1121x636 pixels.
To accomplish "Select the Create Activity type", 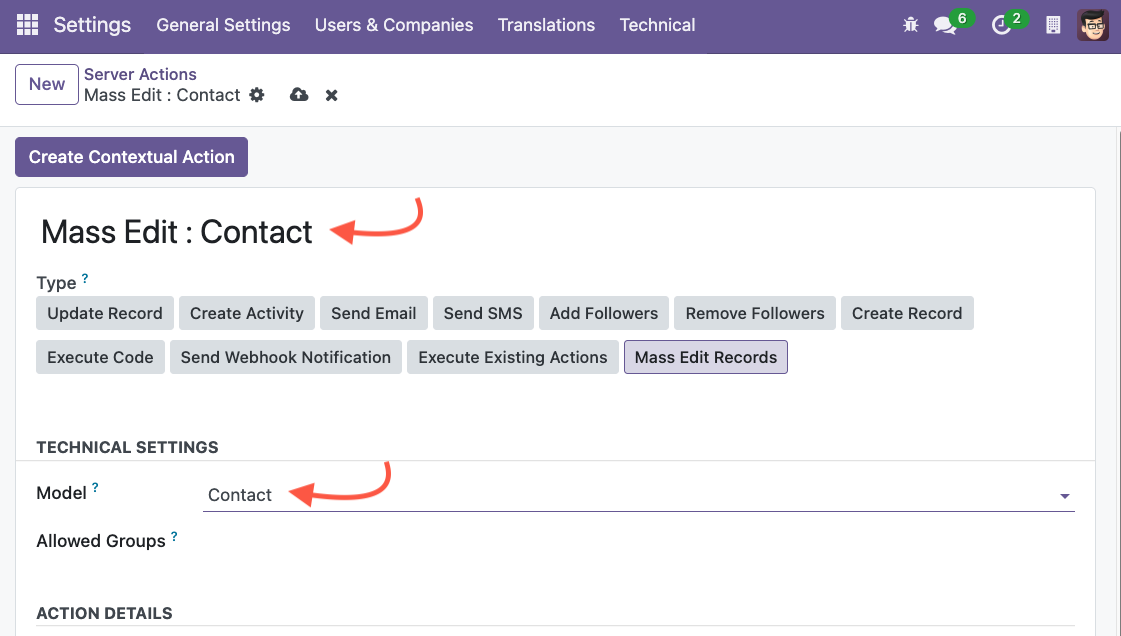I will pos(247,313).
